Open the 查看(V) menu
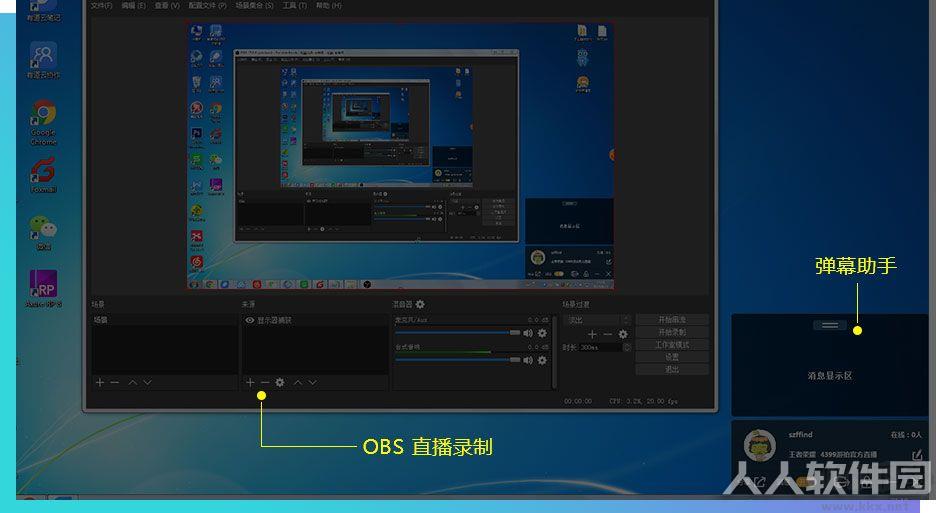This screenshot has height=513, width=936. coord(167,5)
